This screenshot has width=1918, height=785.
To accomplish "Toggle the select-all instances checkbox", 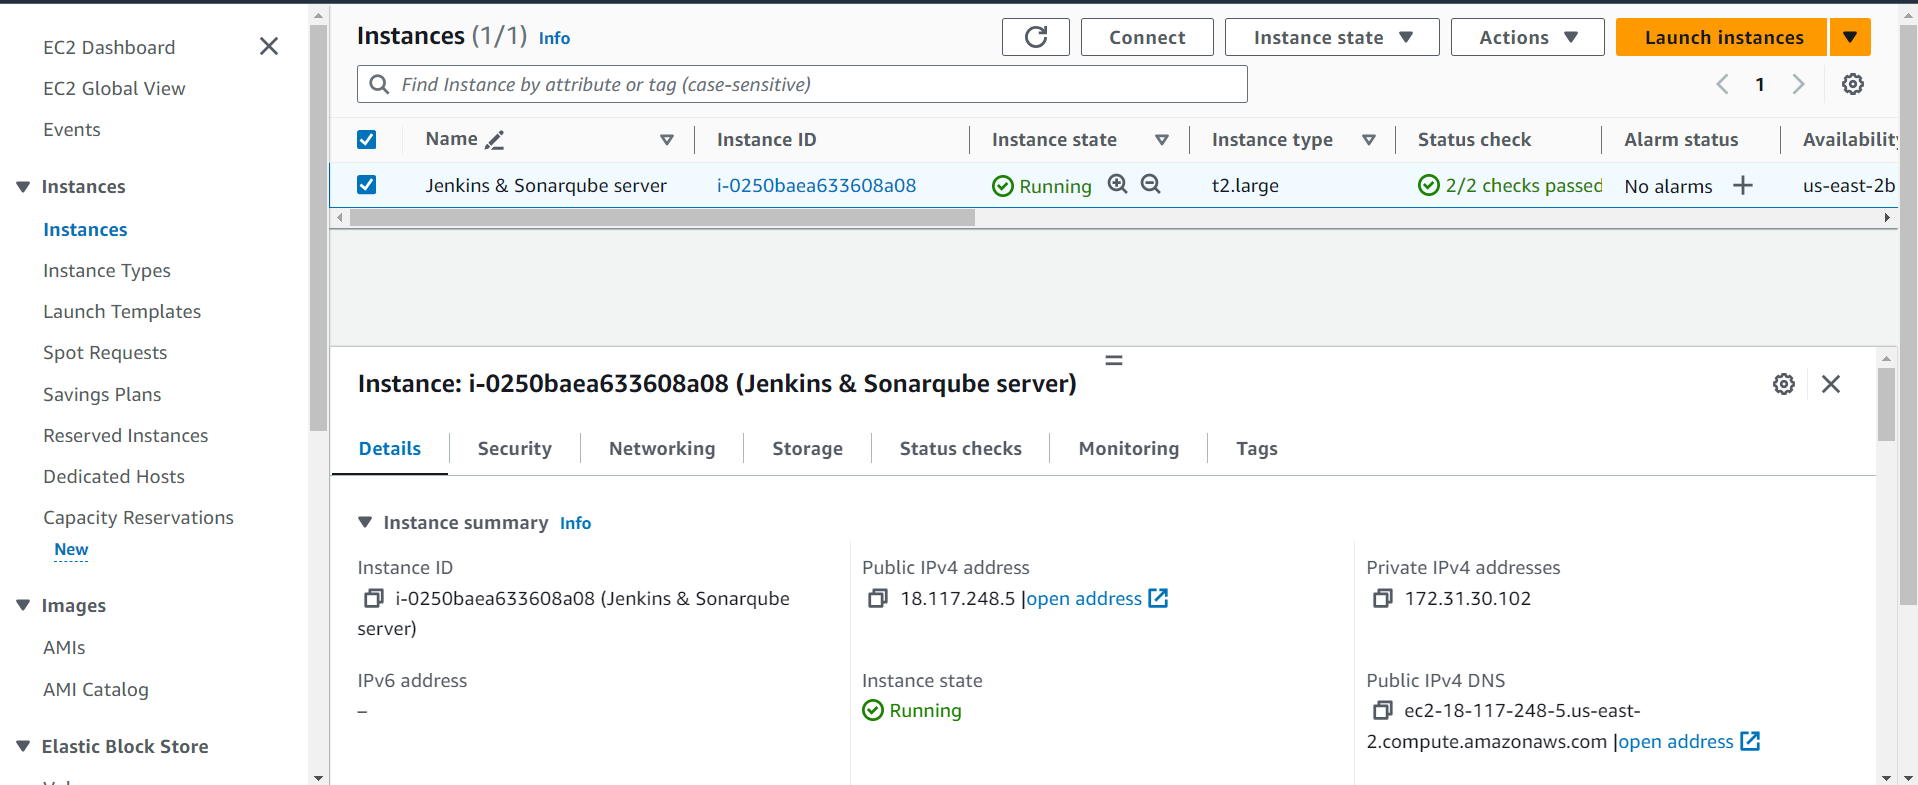I will click(x=367, y=139).
